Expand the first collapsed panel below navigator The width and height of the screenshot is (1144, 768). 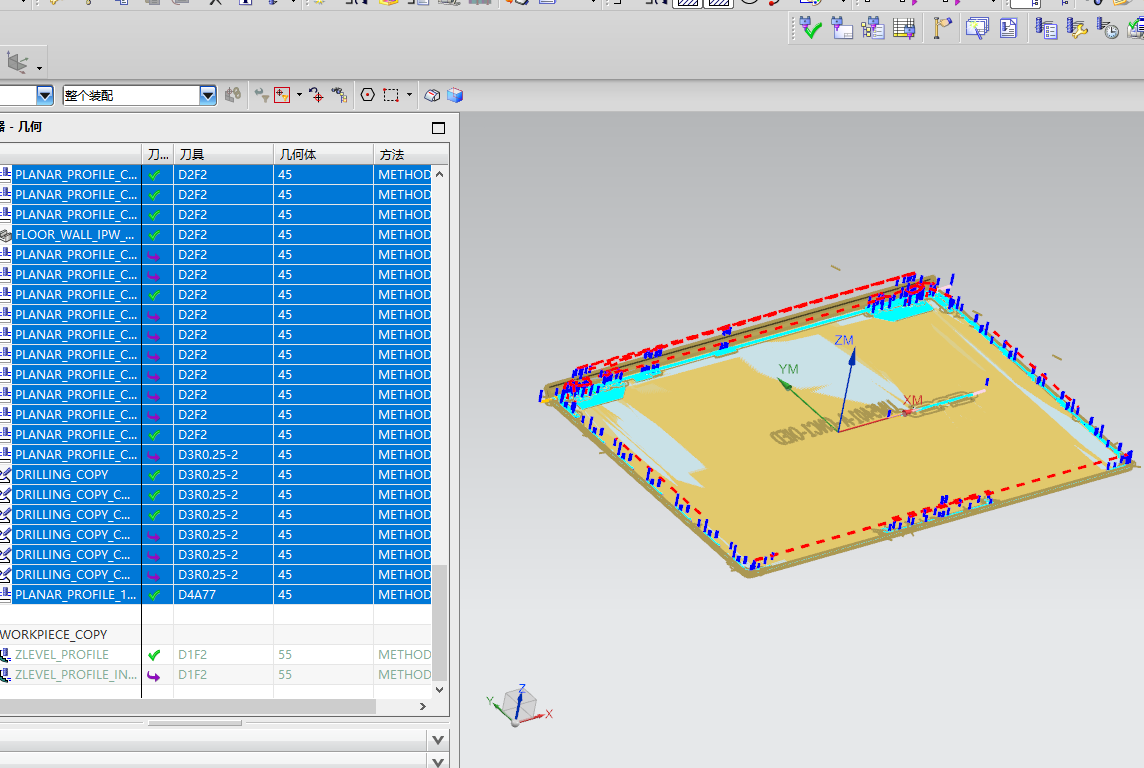437,740
